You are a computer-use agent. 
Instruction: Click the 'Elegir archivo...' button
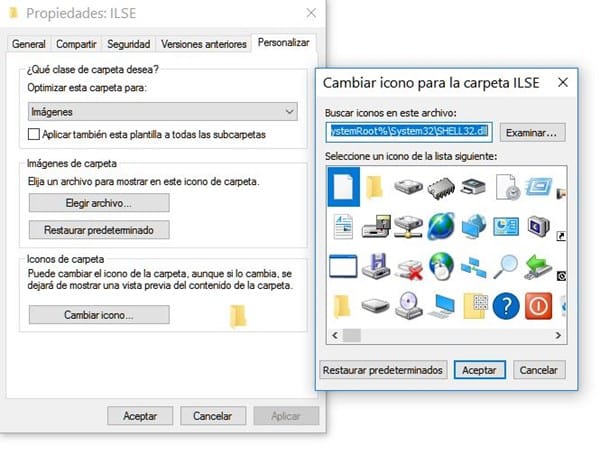pyautogui.click(x=99, y=203)
